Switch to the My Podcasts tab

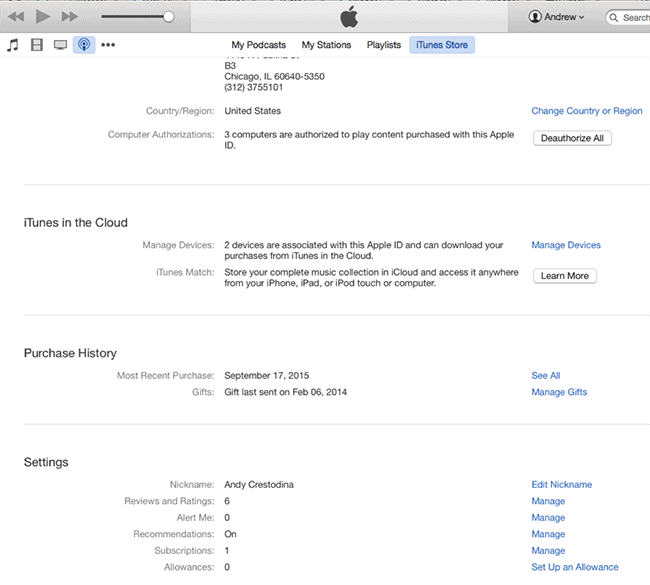pyautogui.click(x=259, y=45)
